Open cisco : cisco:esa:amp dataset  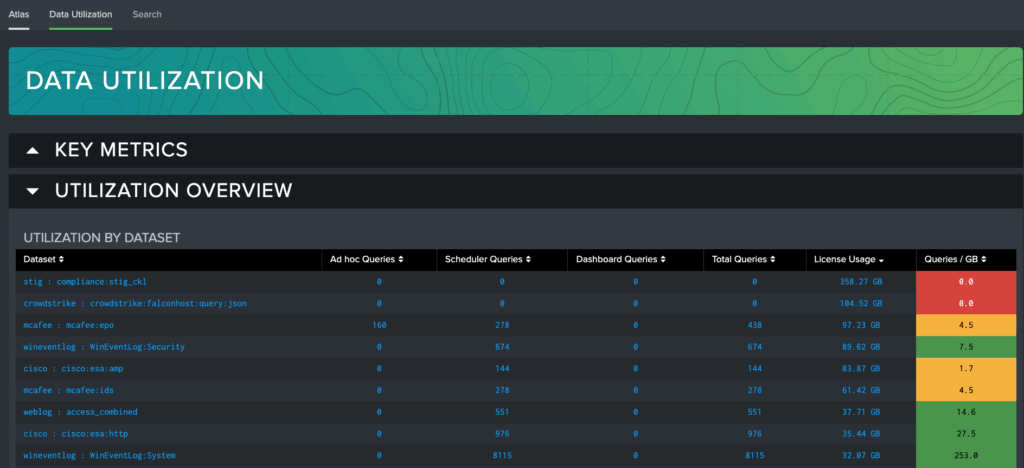pyautogui.click(x=73, y=369)
